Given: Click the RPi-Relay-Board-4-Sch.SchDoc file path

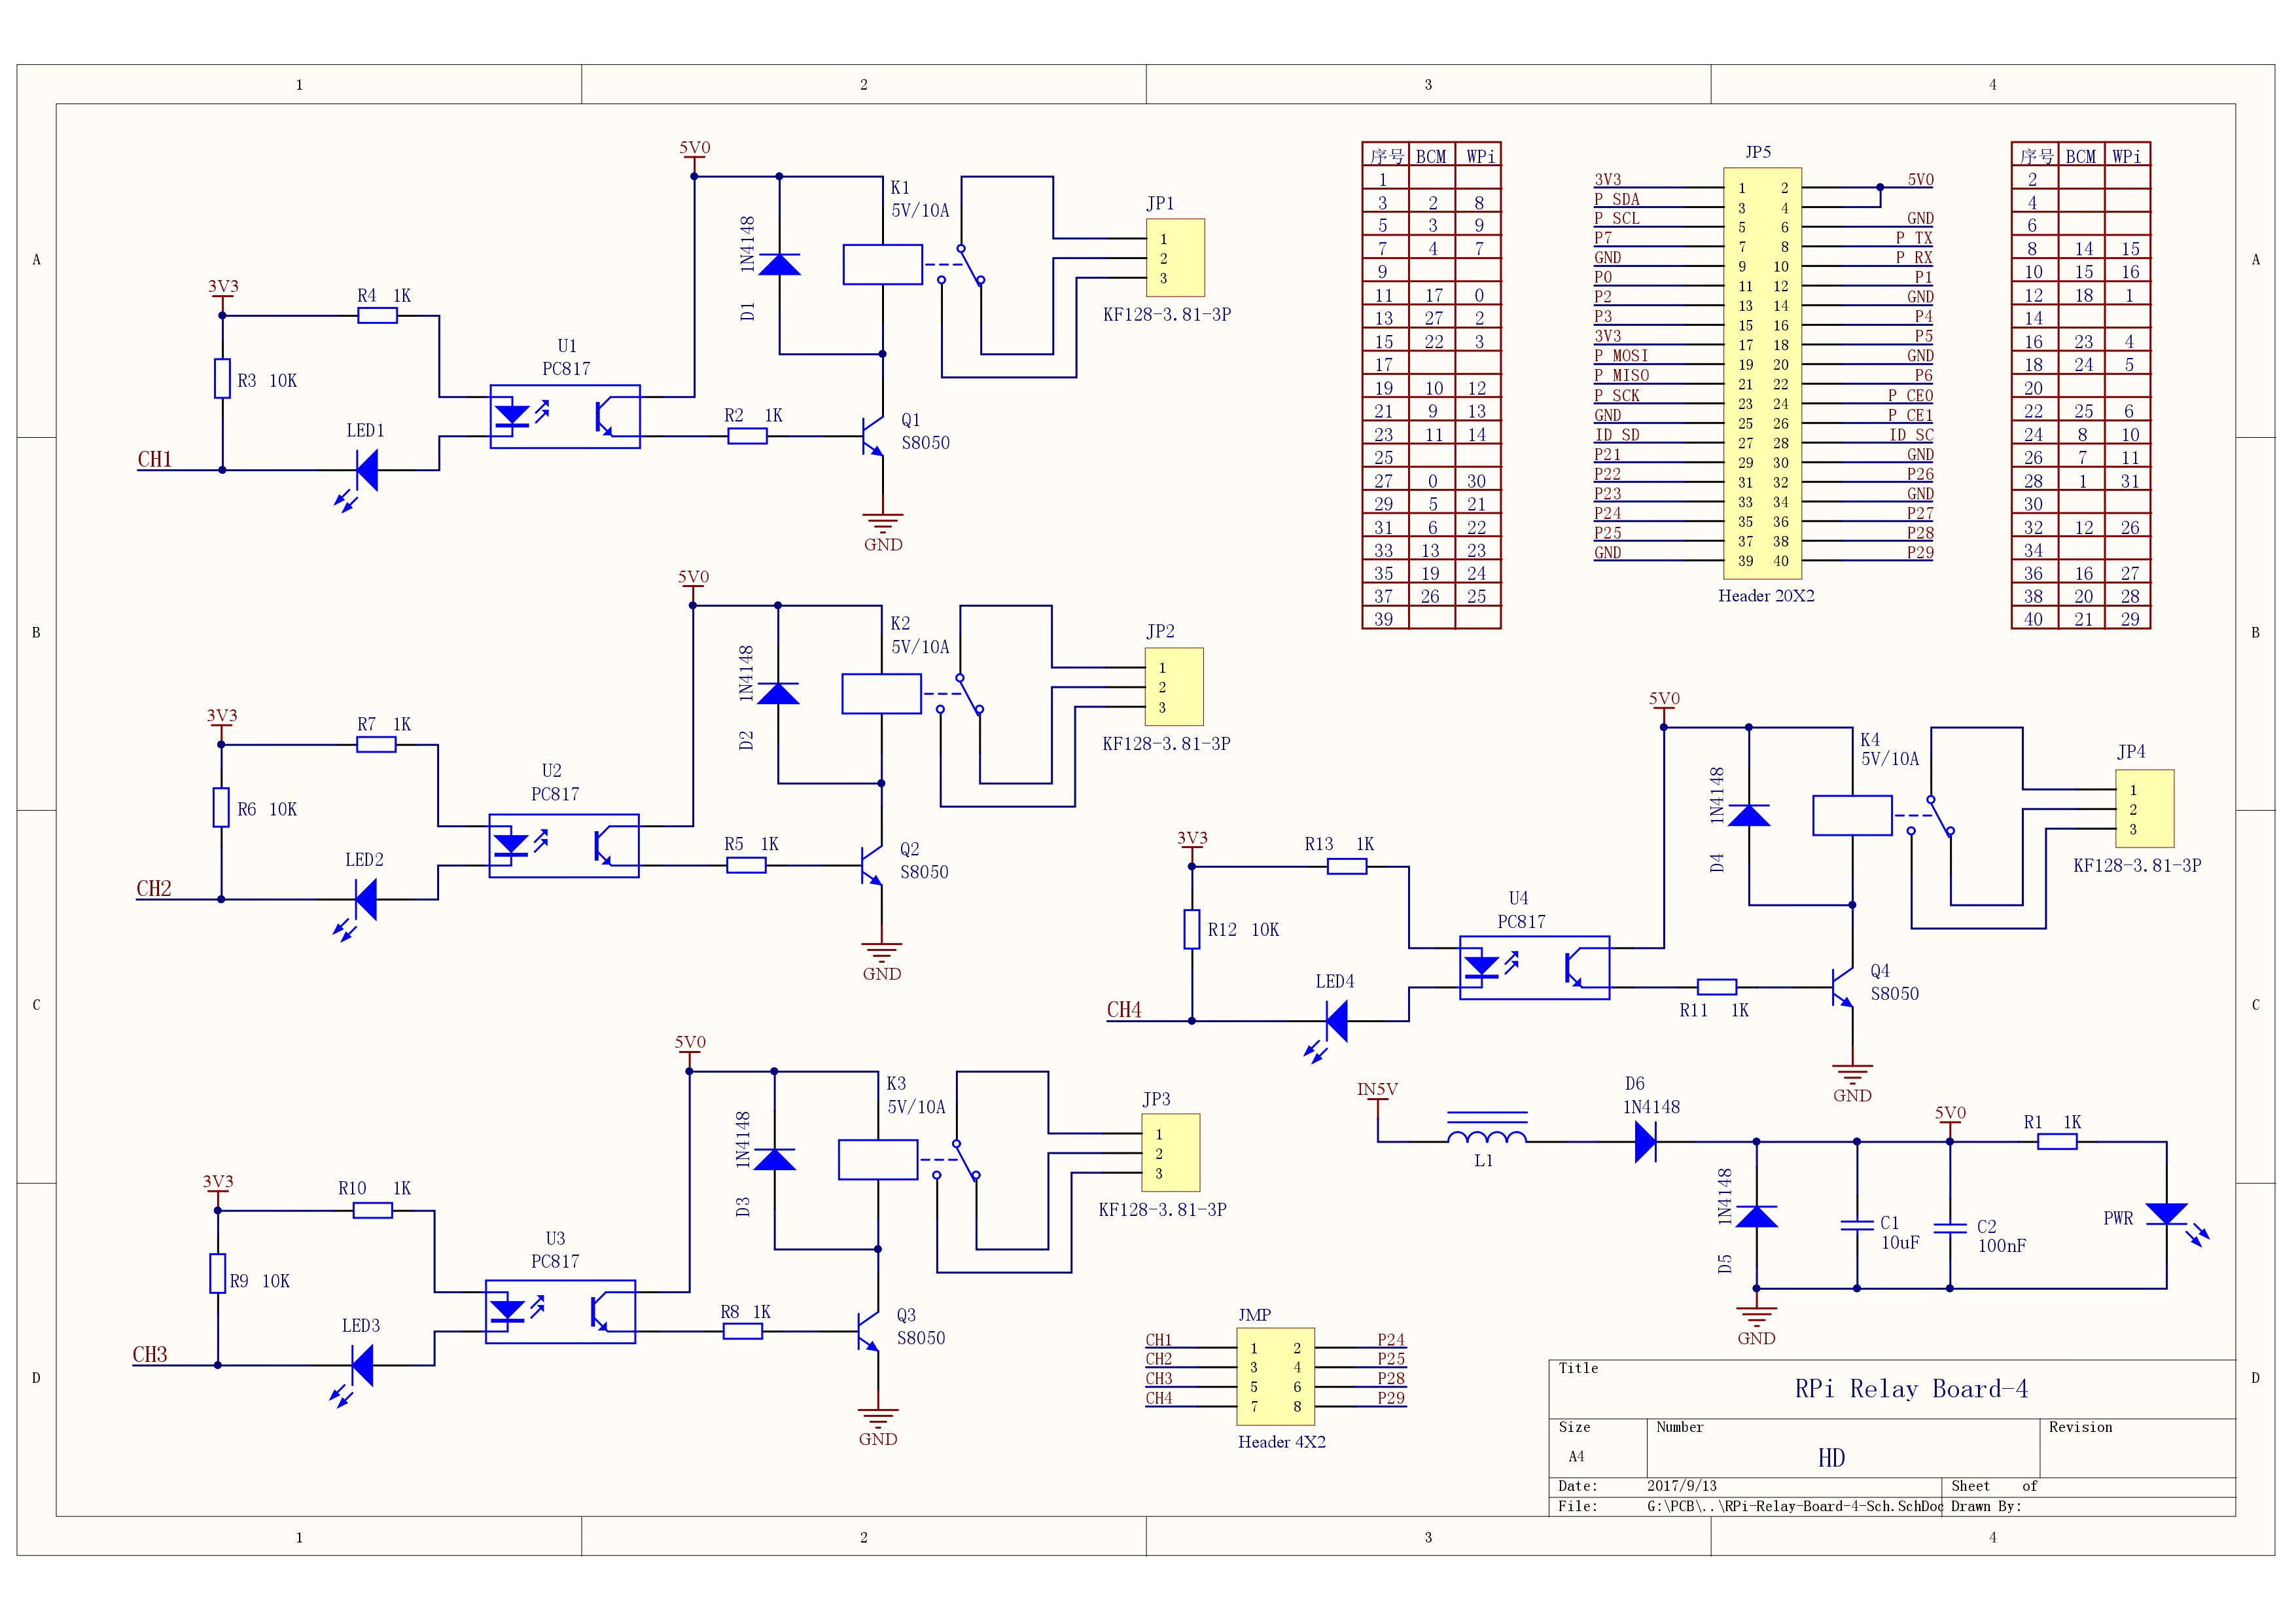Looking at the screenshot, I should click(x=1795, y=1506).
